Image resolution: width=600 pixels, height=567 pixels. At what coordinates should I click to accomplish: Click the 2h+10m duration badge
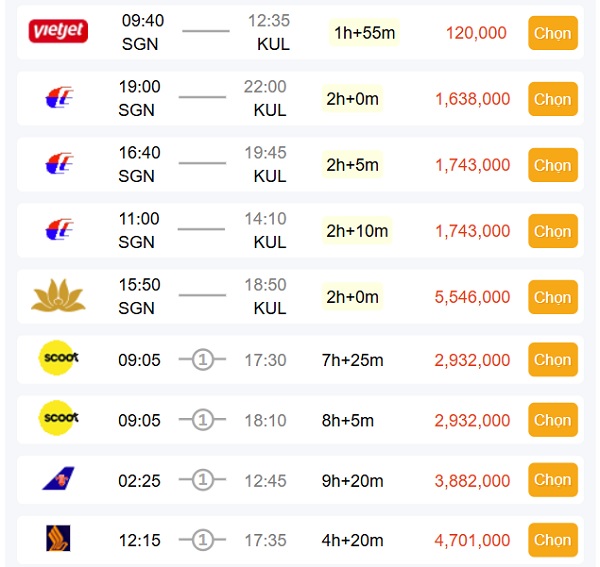tap(357, 231)
